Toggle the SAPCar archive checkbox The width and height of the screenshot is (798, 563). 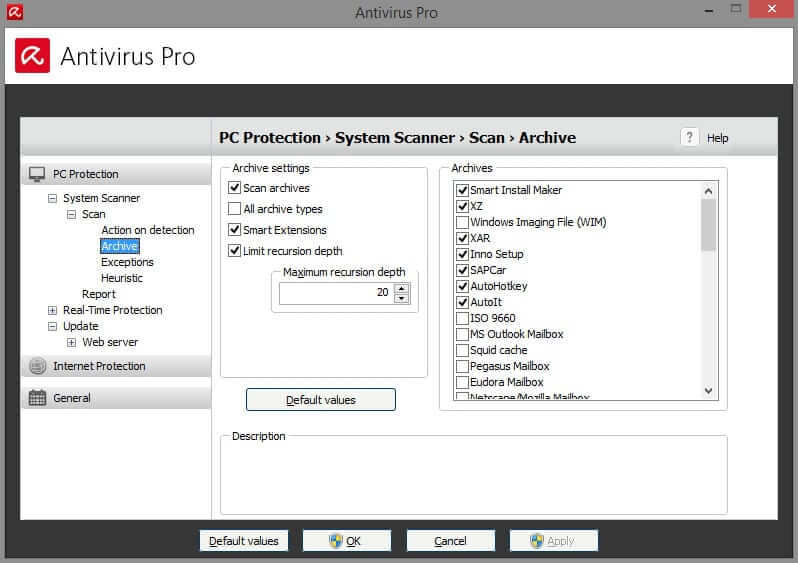[x=462, y=270]
